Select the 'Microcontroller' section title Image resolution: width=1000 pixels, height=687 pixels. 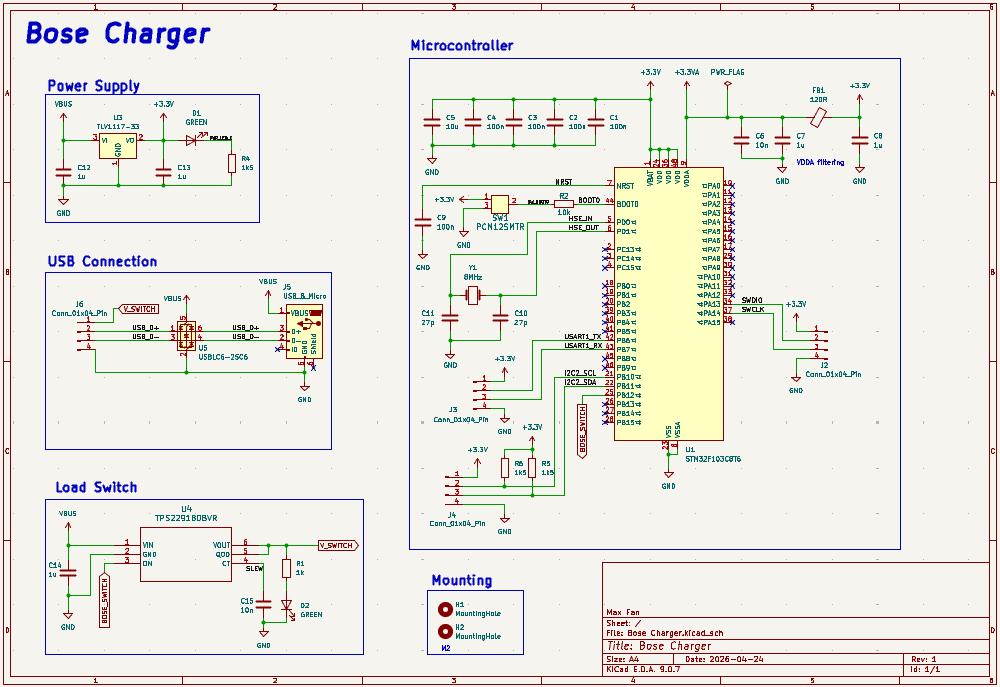click(x=462, y=45)
